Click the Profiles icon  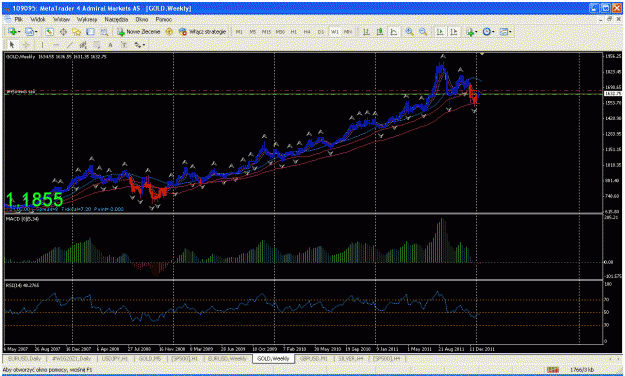click(x=29, y=32)
